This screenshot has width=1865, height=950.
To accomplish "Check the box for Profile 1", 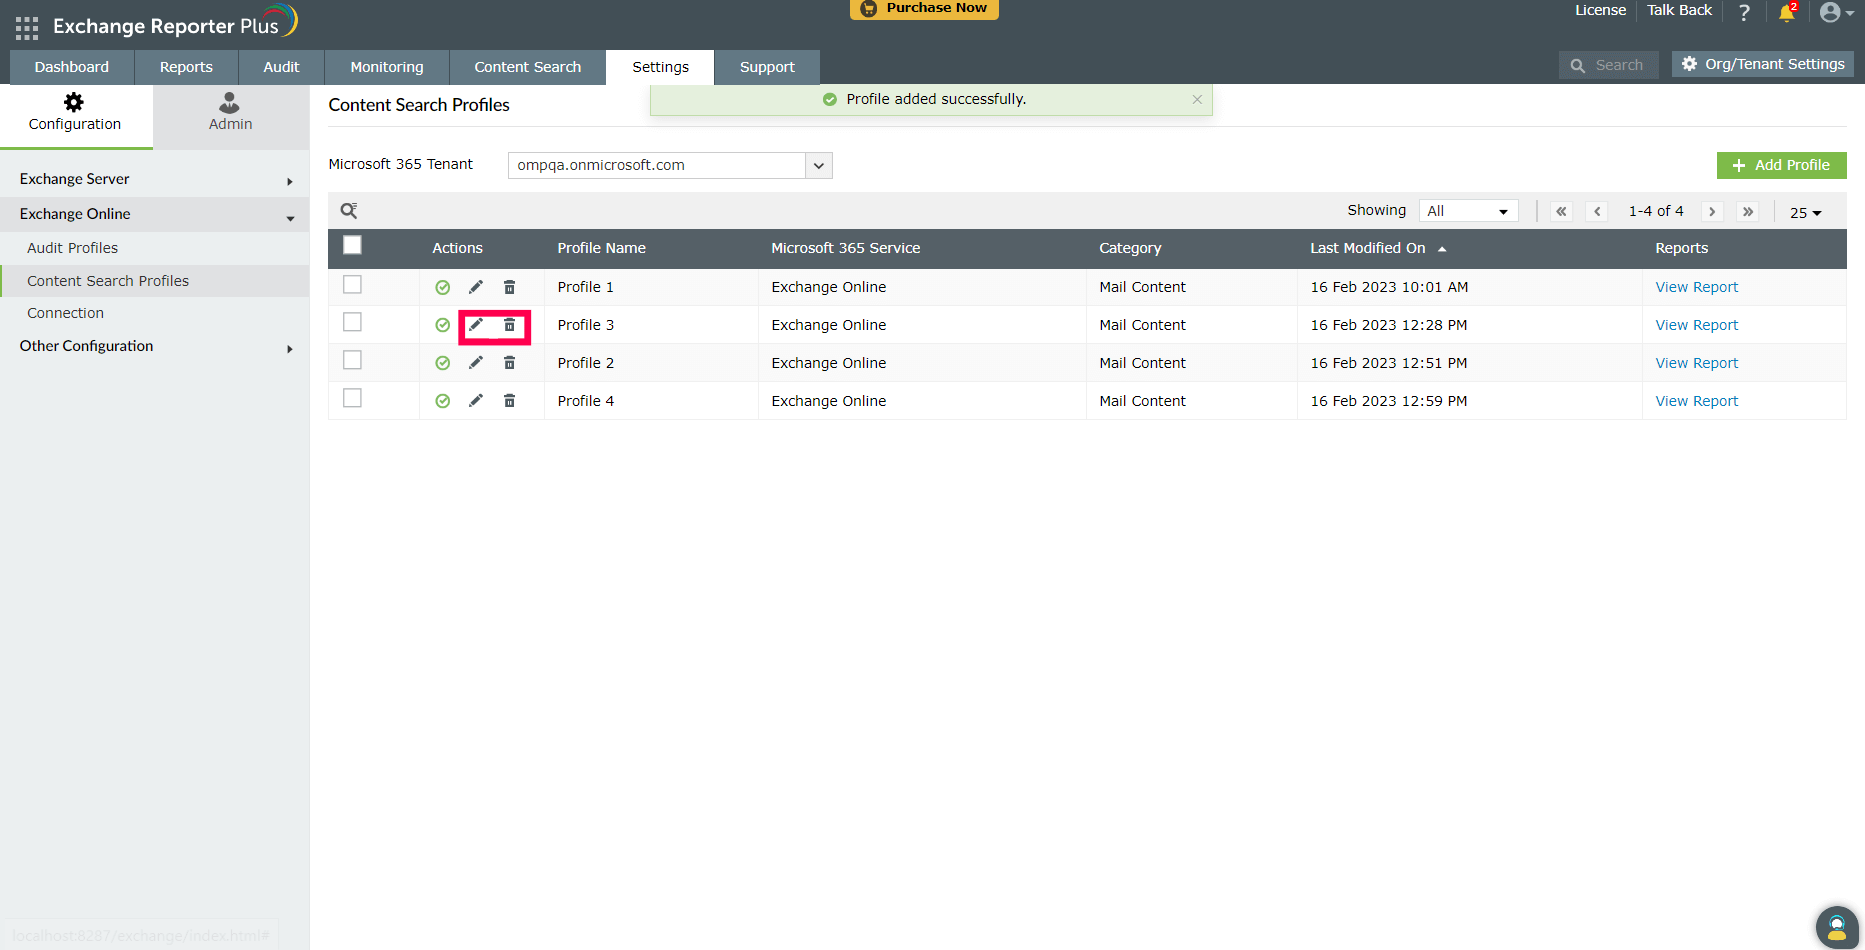I will coord(352,285).
